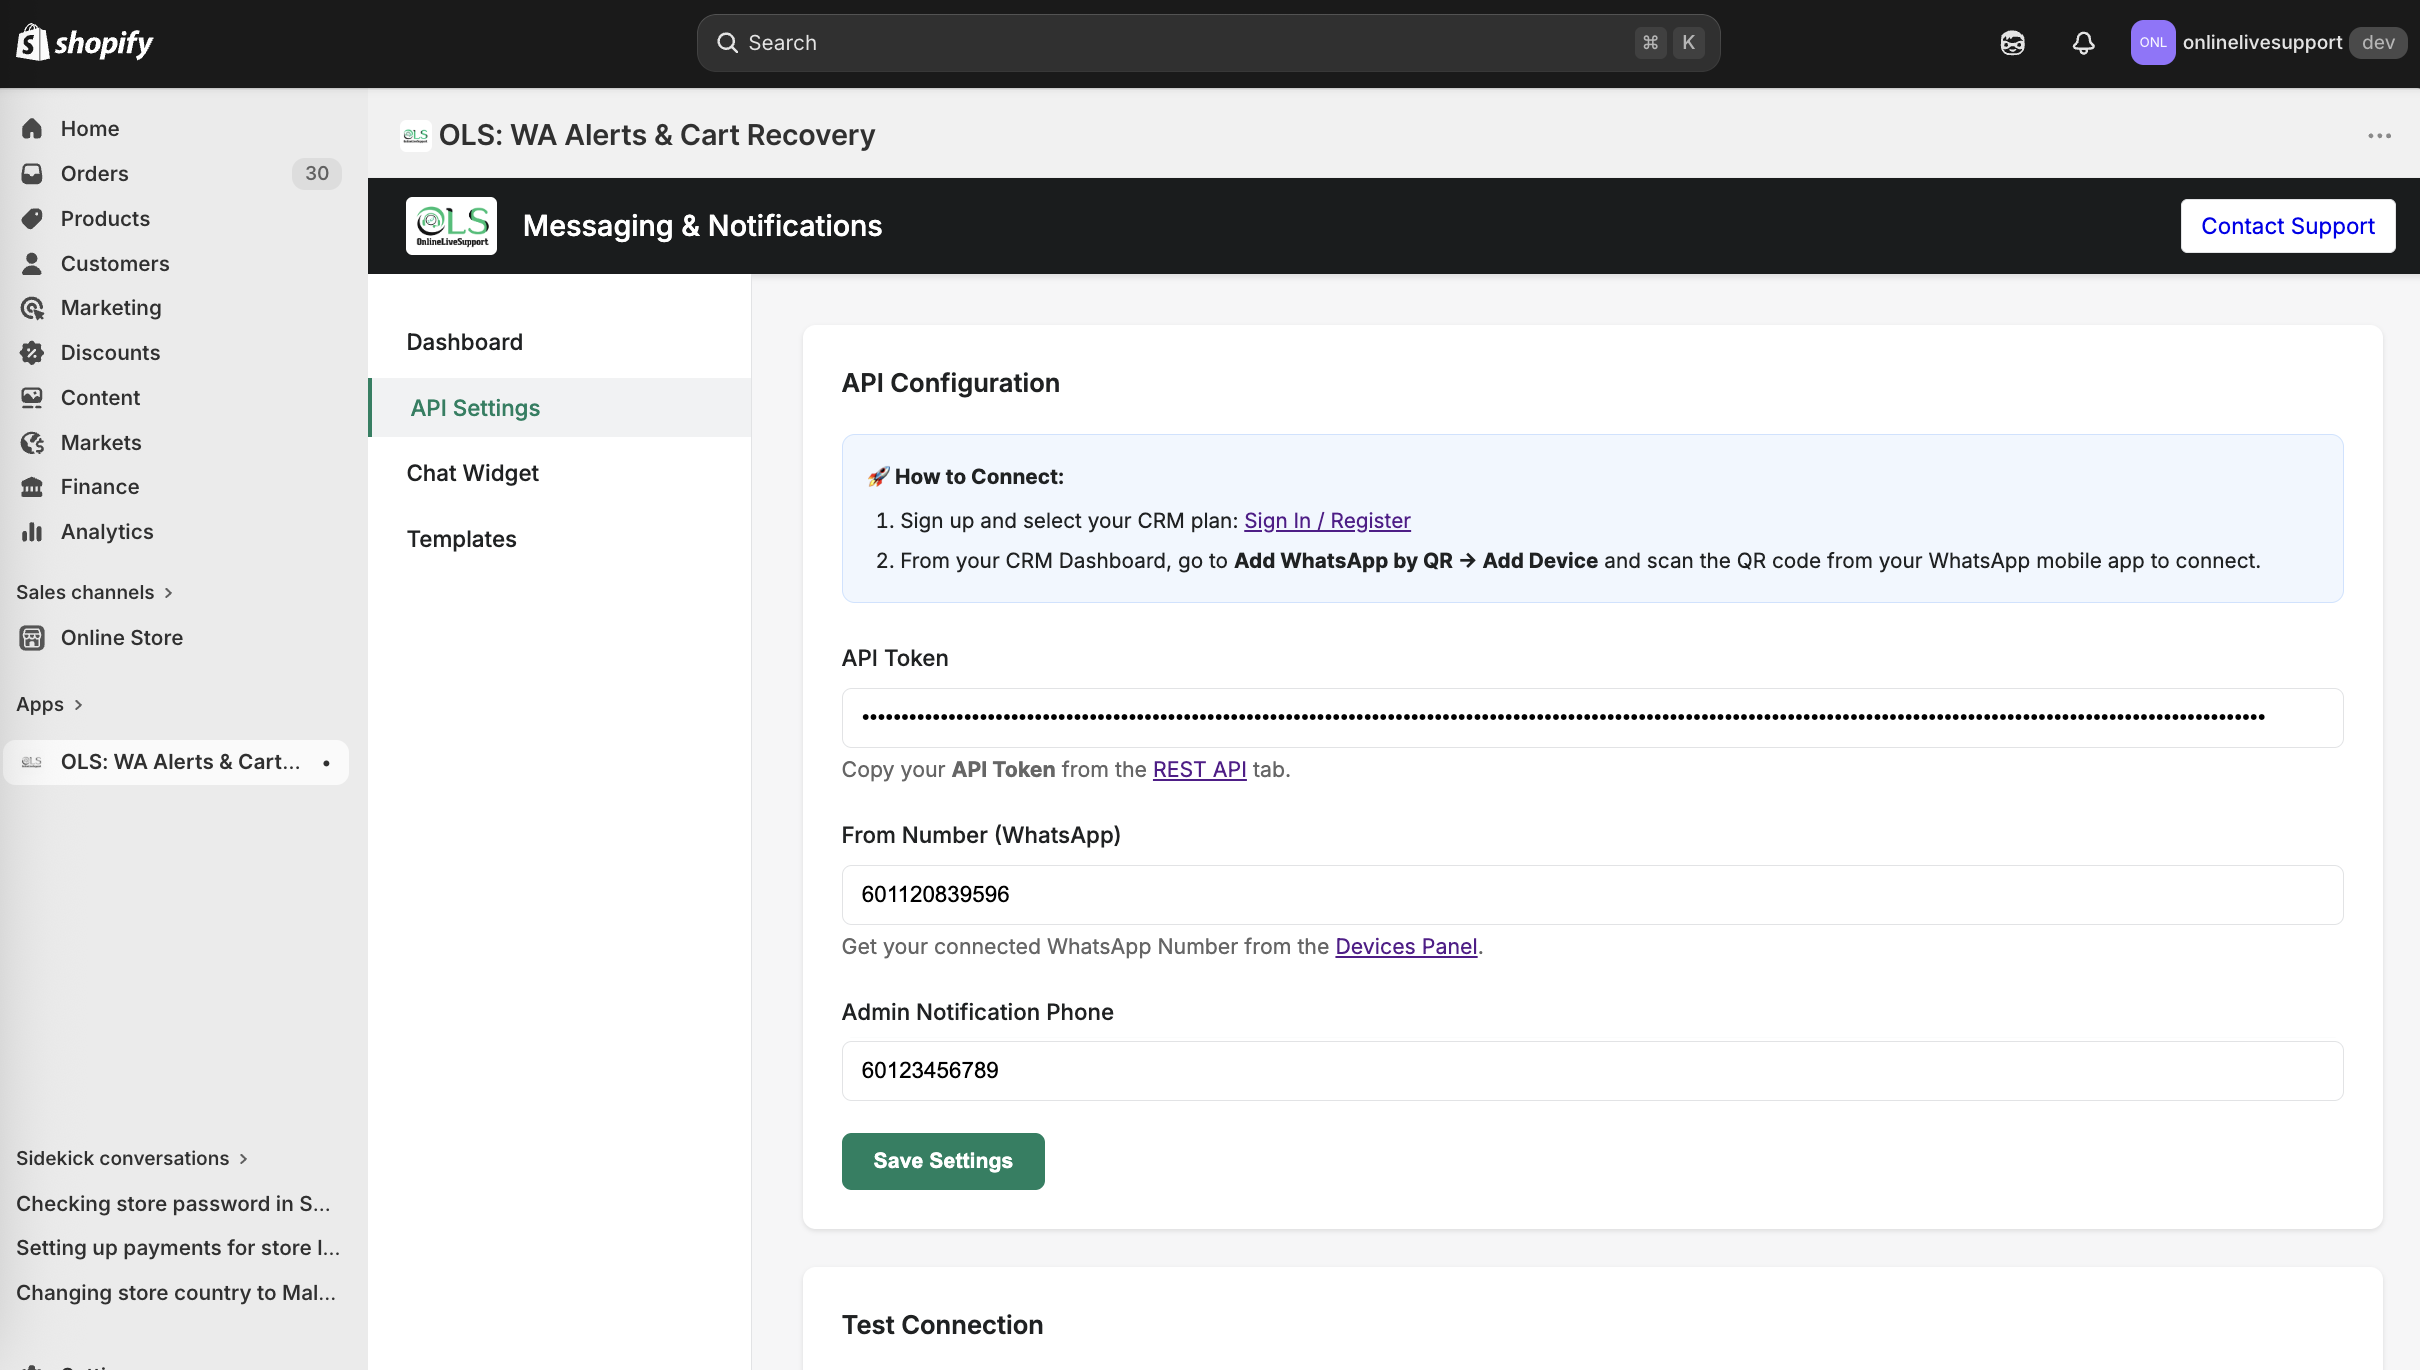Click the Save Settings button
The height and width of the screenshot is (1370, 2420).
coord(943,1161)
